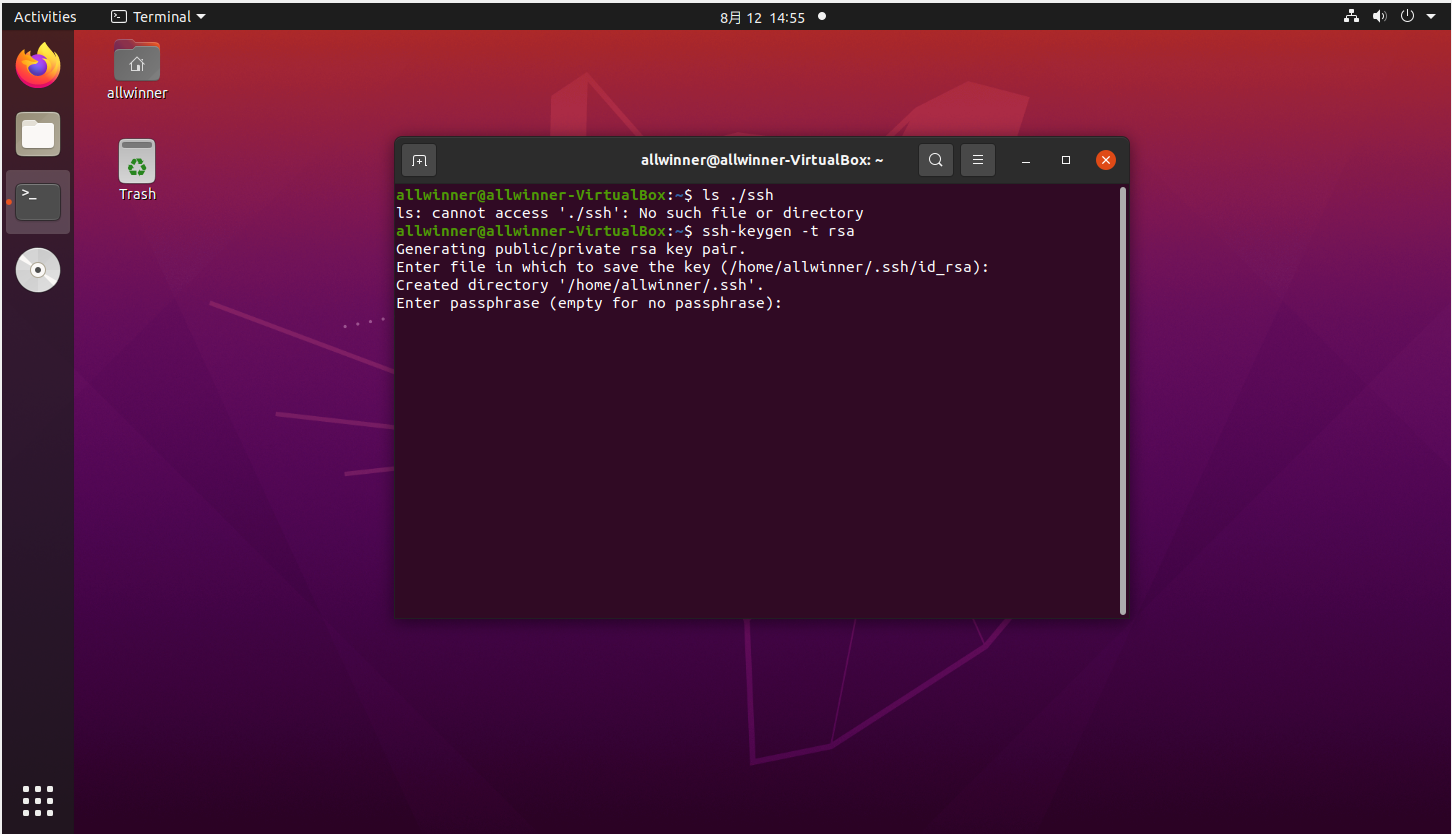
Task: Open Files manager from the dock
Action: (38, 134)
